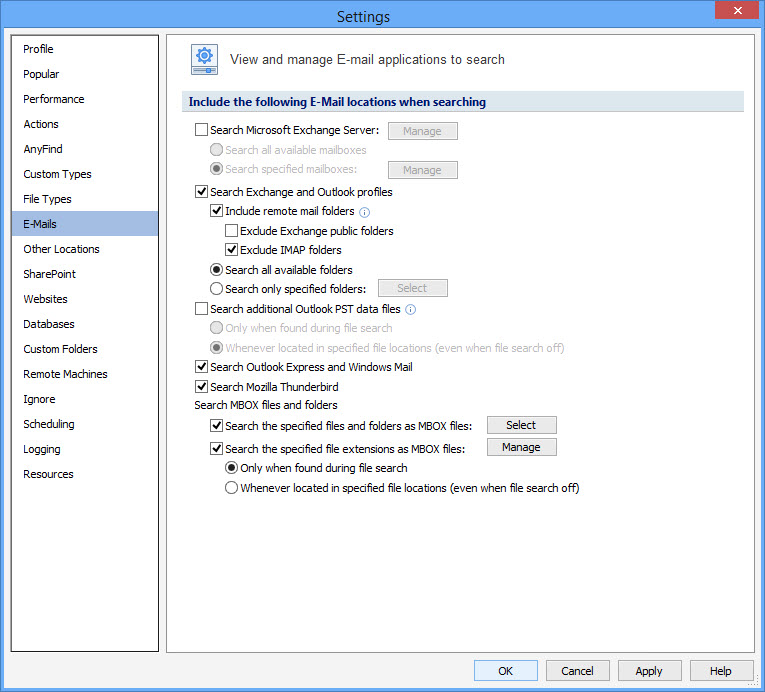Close the Settings dialog window
Viewport: 765px width, 692px height.
coord(737,11)
